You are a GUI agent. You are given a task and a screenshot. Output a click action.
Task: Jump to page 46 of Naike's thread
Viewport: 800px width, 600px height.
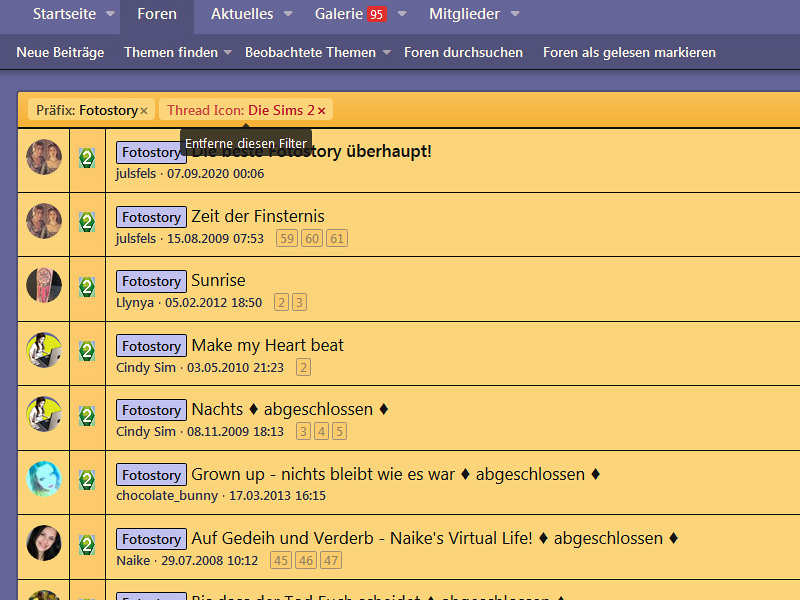306,561
